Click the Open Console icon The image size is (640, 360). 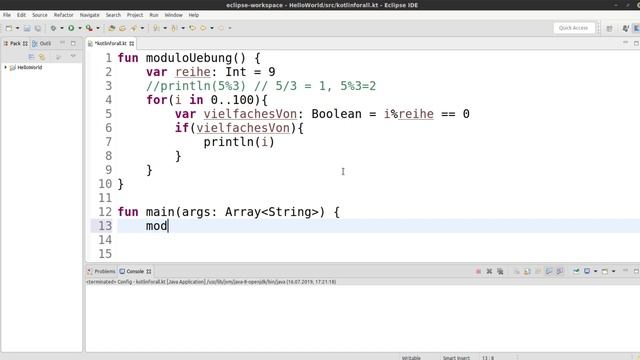tap(605, 271)
